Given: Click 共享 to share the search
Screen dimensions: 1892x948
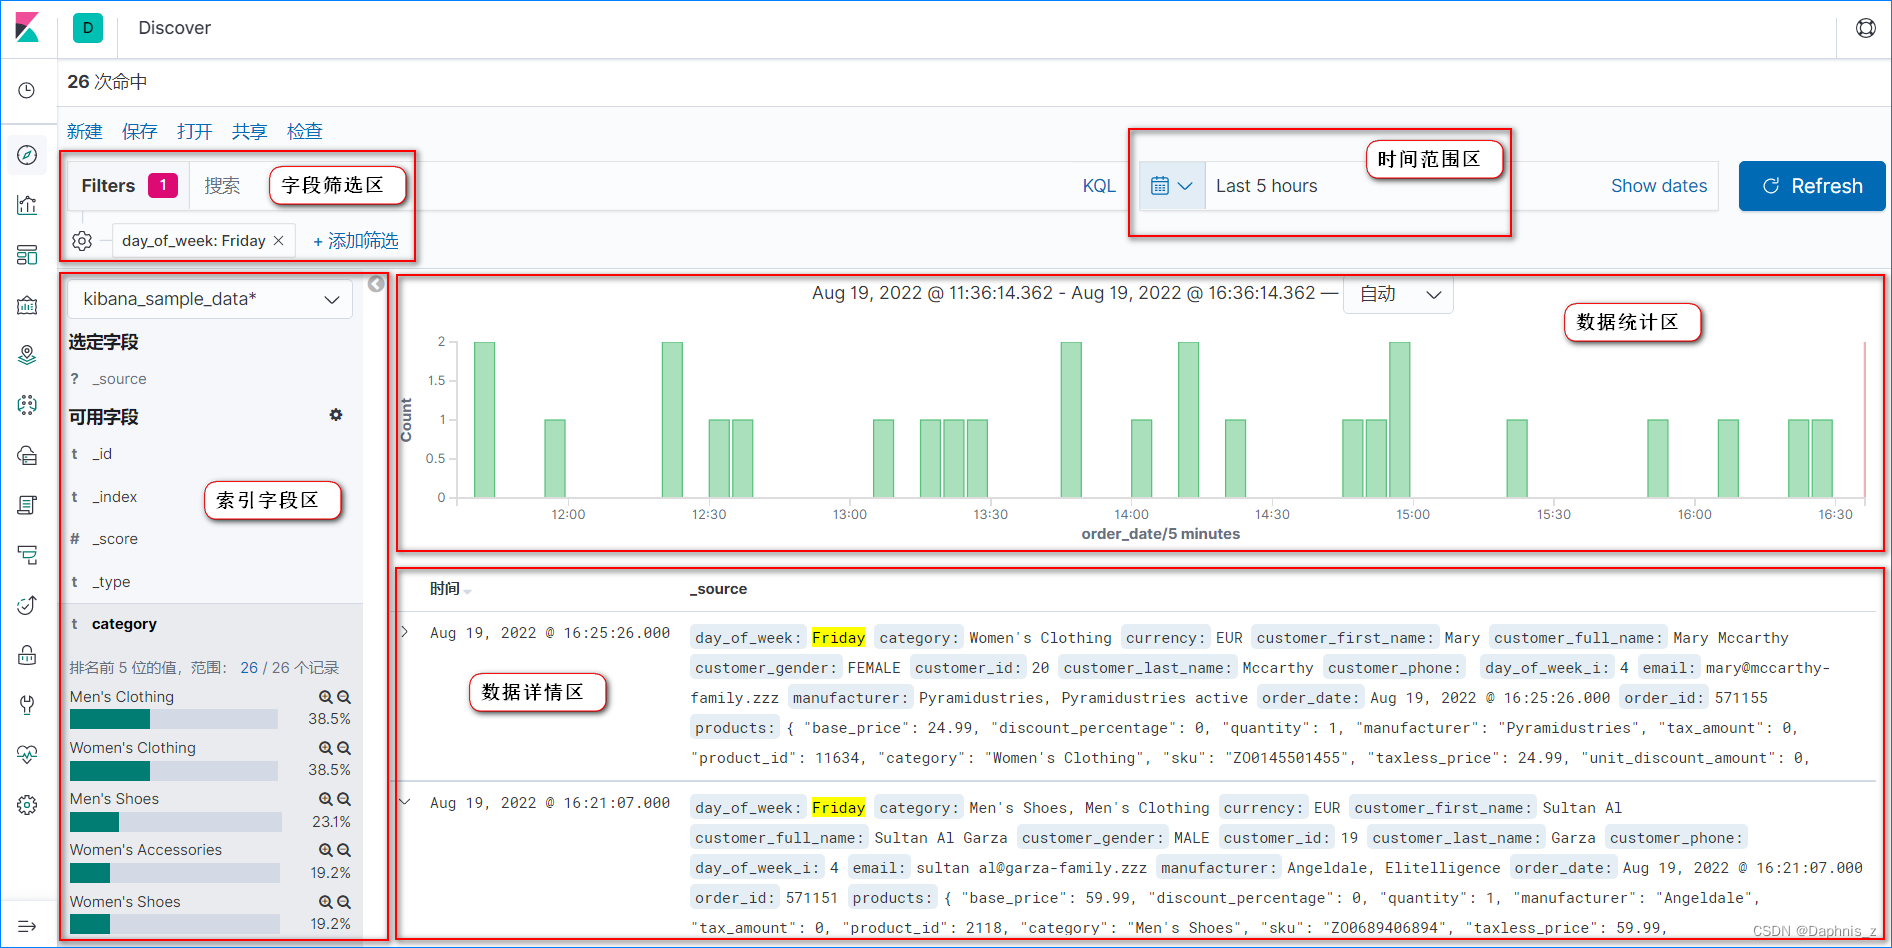Looking at the screenshot, I should 250,132.
